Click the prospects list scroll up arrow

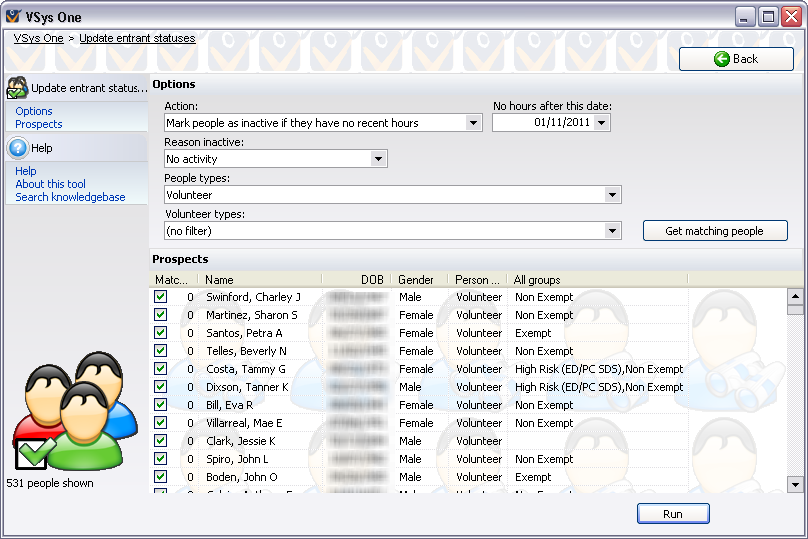[x=795, y=296]
